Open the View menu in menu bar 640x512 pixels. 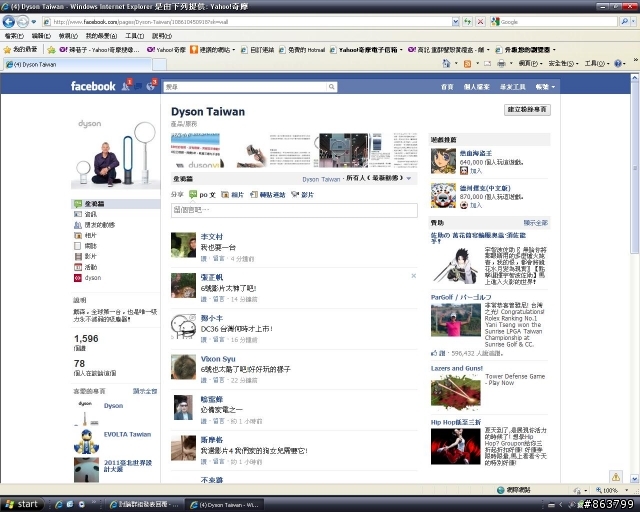68,36
